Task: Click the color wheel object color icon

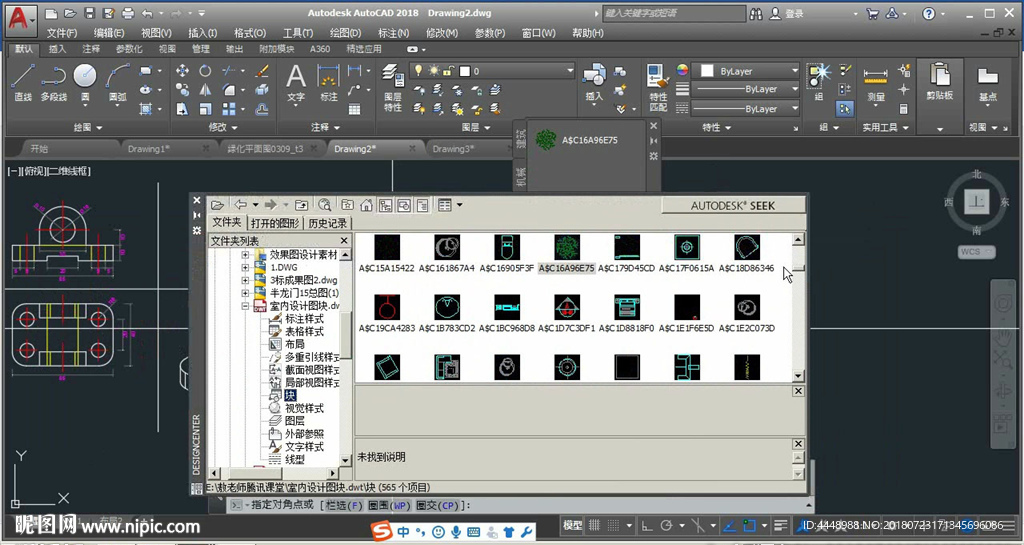Action: pyautogui.click(x=682, y=70)
